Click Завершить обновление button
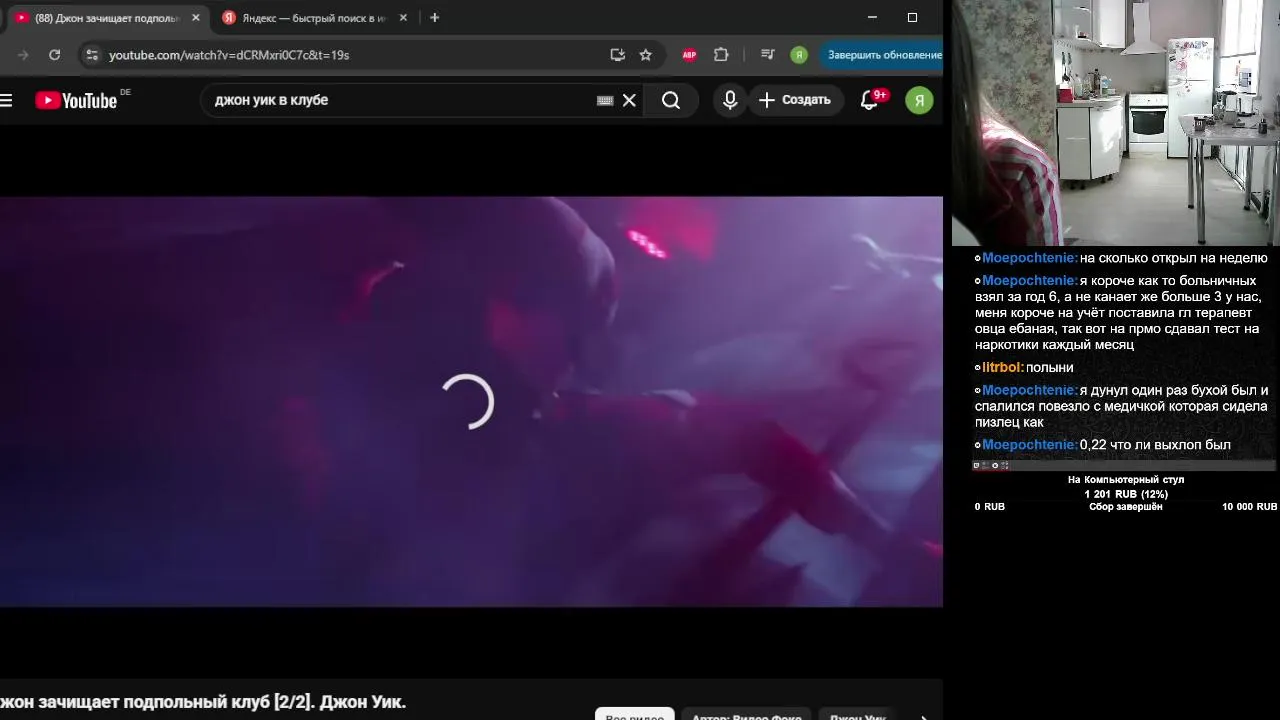The image size is (1280, 720). [x=884, y=55]
